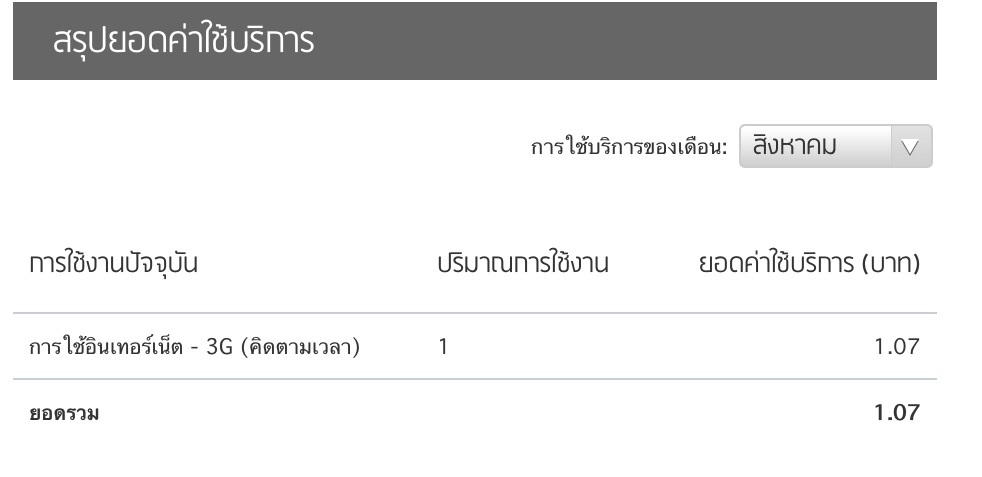Viewport: 982px width, 477px height.
Task: Click the 3G internet charge 1.07
Action: click(897, 346)
